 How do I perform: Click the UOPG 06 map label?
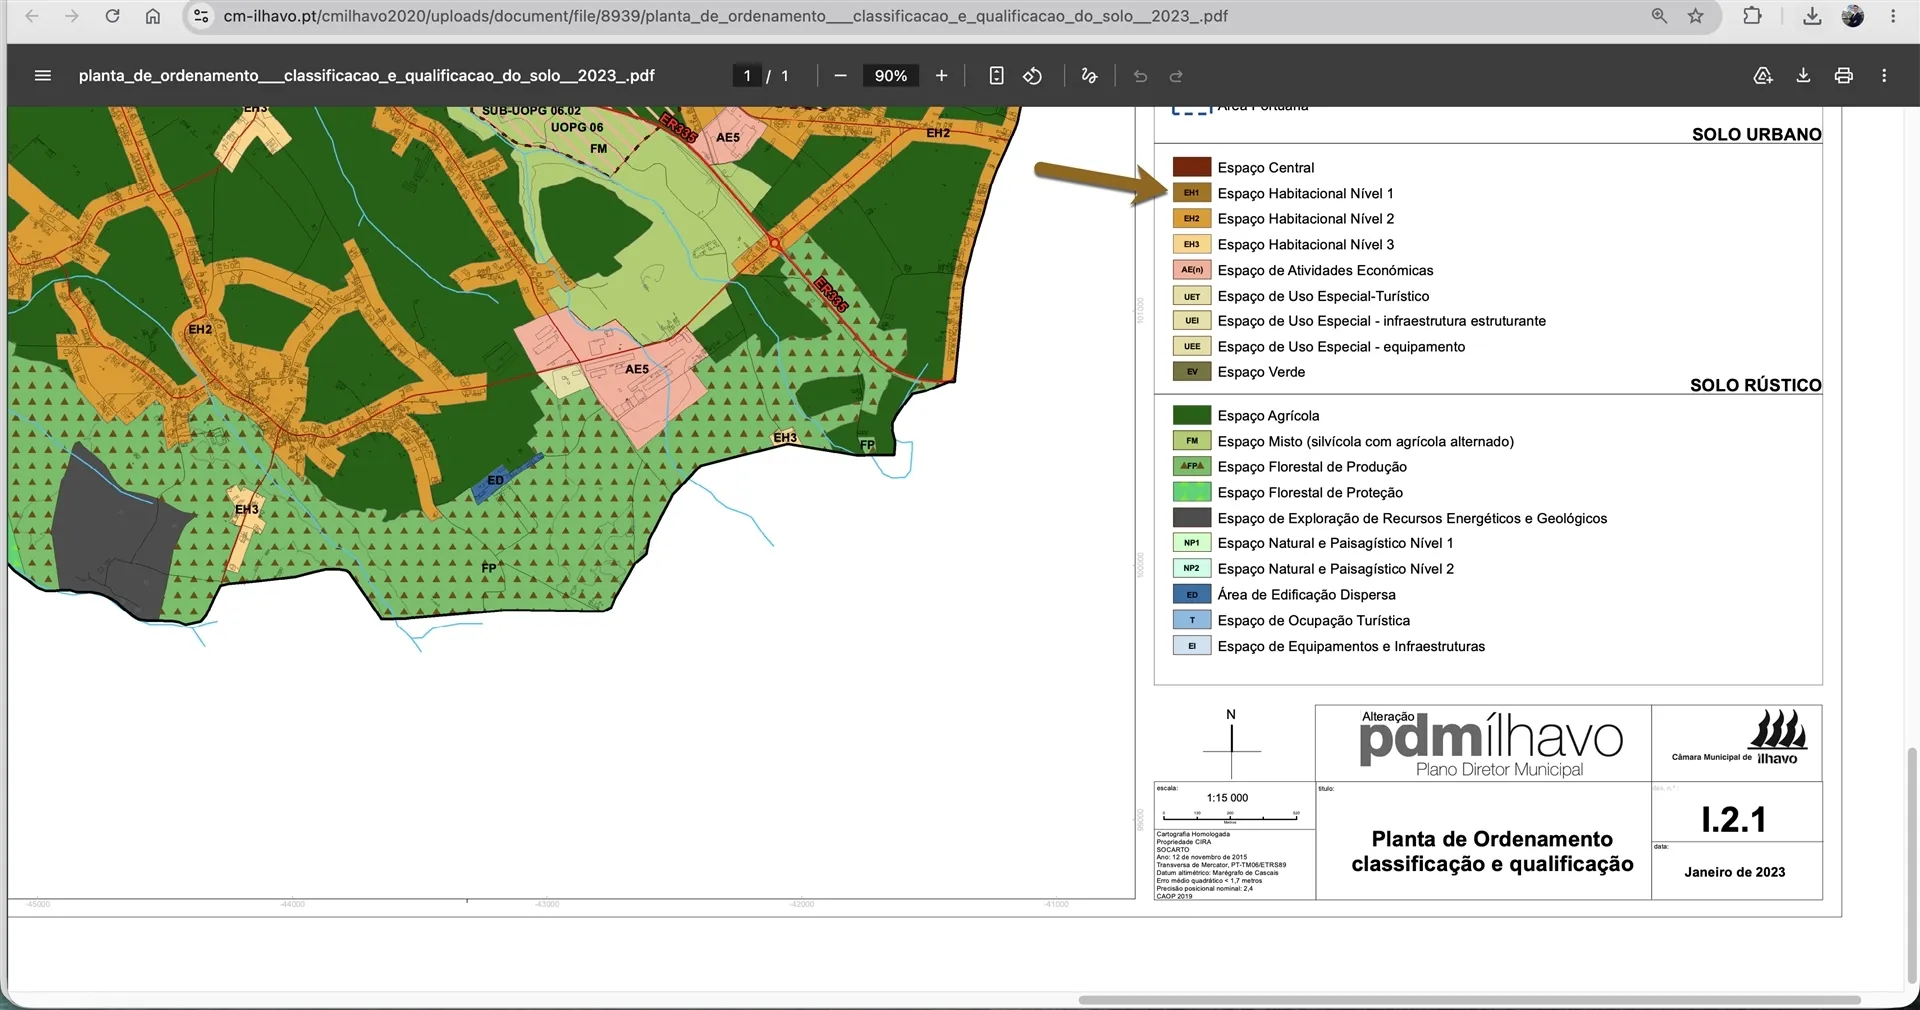point(577,127)
